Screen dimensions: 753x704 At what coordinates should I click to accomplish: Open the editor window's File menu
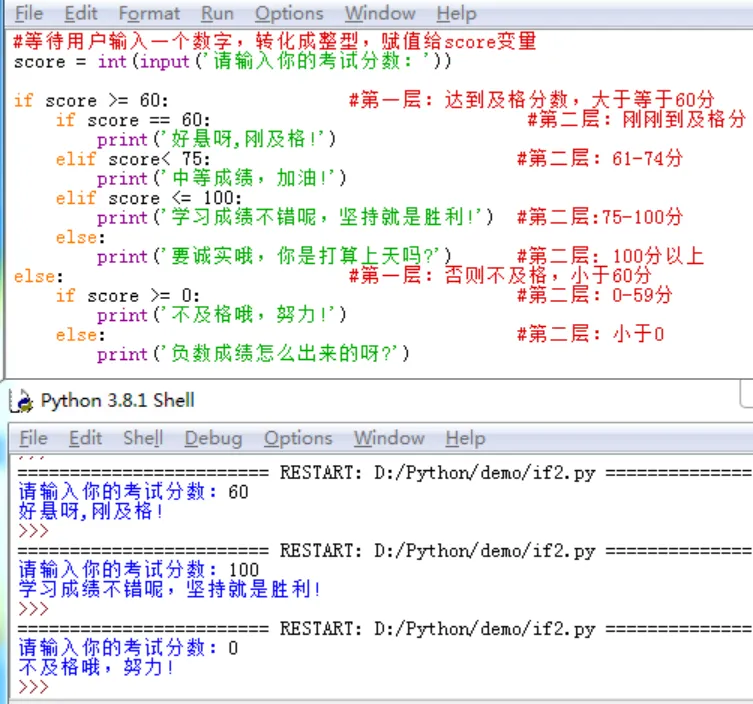pyautogui.click(x=29, y=13)
